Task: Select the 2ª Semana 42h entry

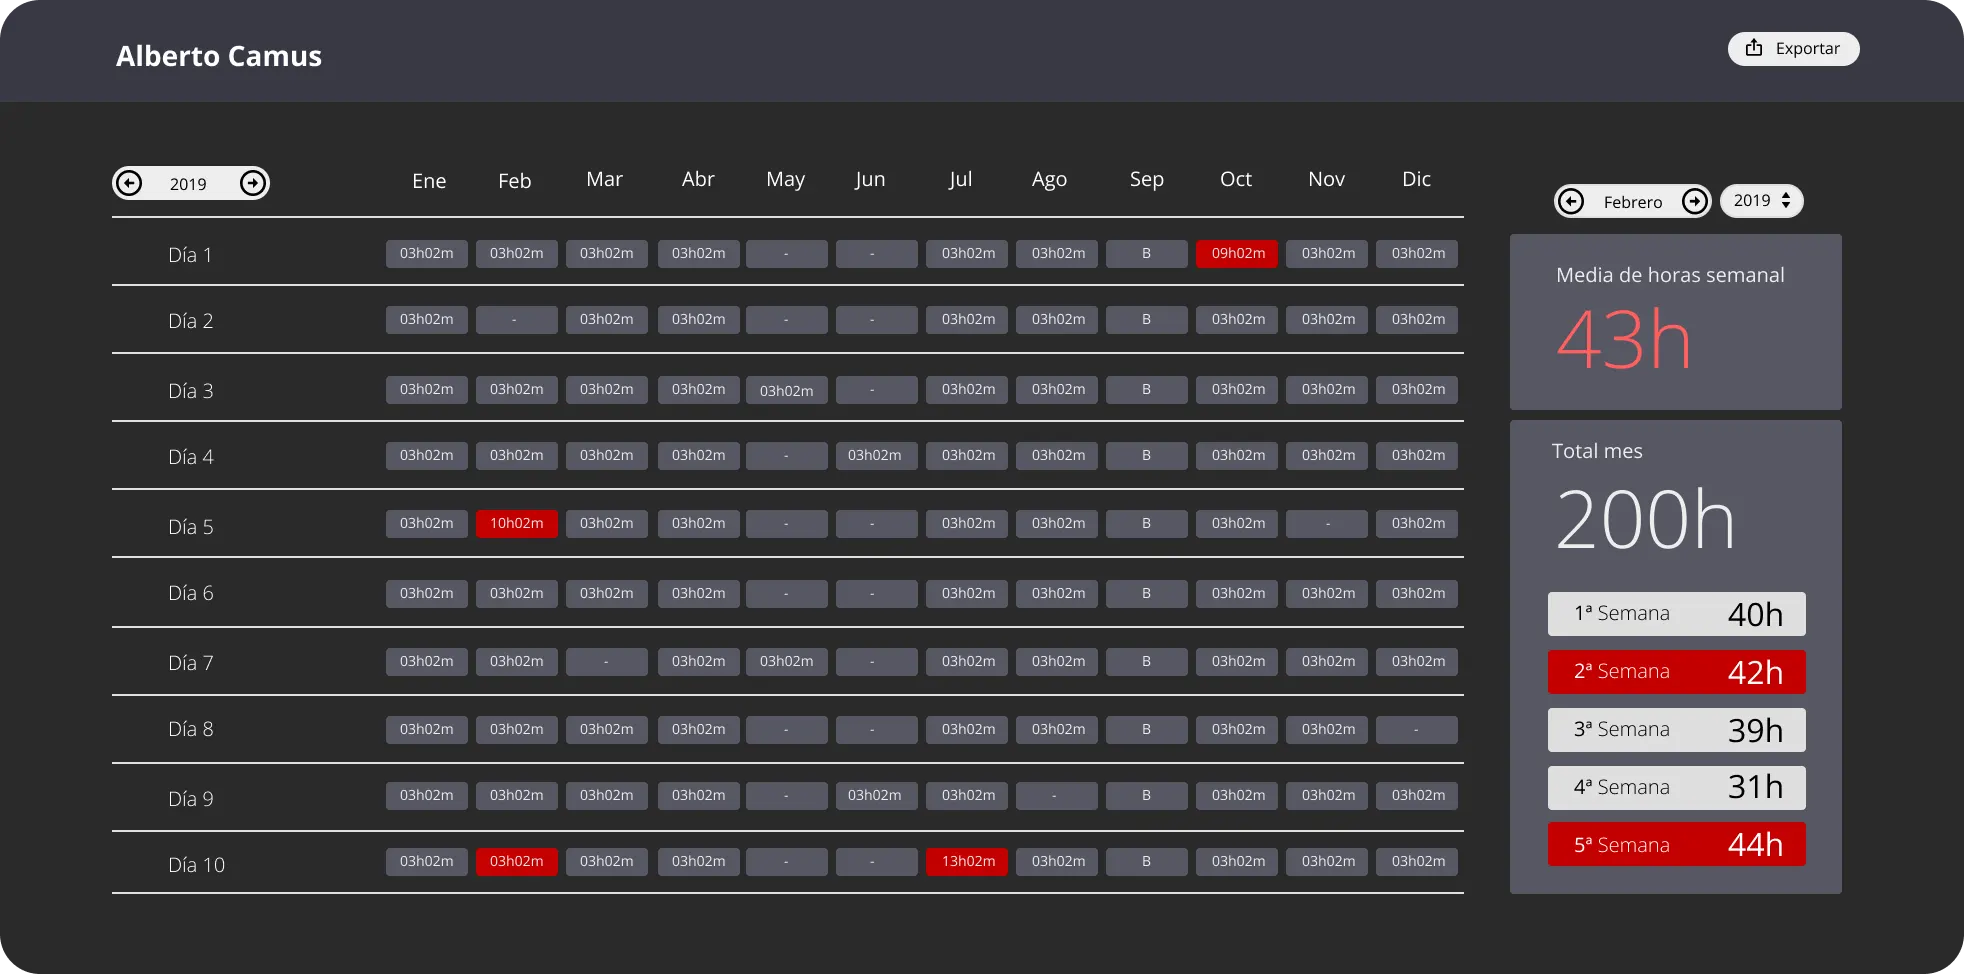Action: pos(1676,671)
